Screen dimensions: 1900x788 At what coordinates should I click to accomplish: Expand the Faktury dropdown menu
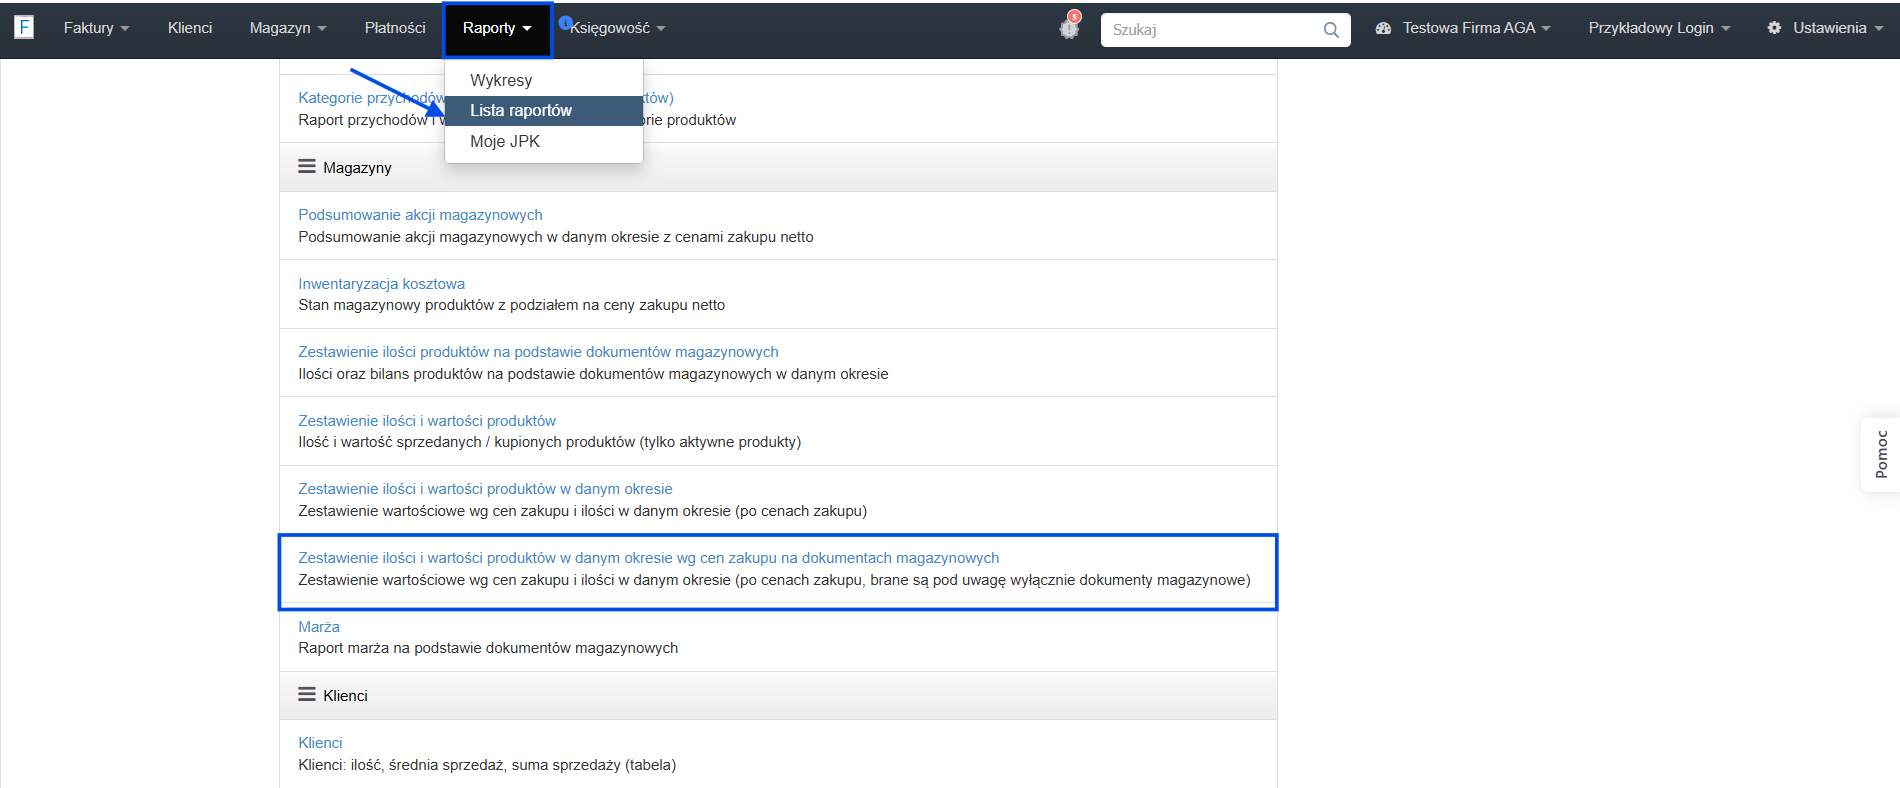tap(96, 28)
